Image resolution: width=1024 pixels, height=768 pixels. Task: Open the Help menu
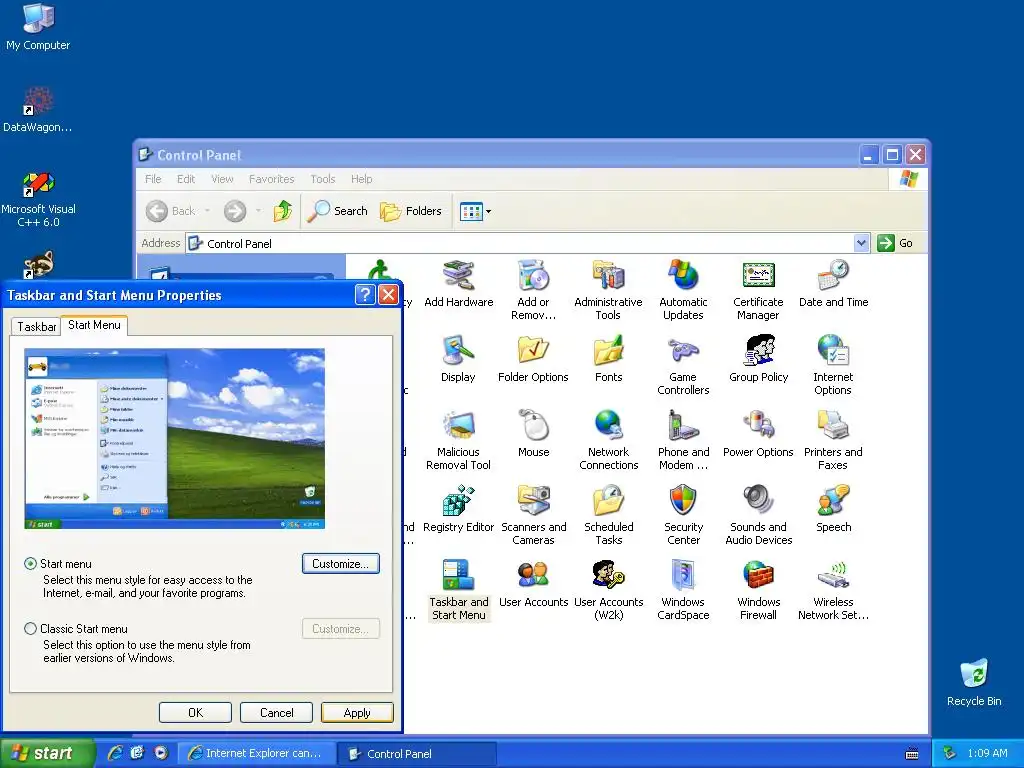[361, 179]
